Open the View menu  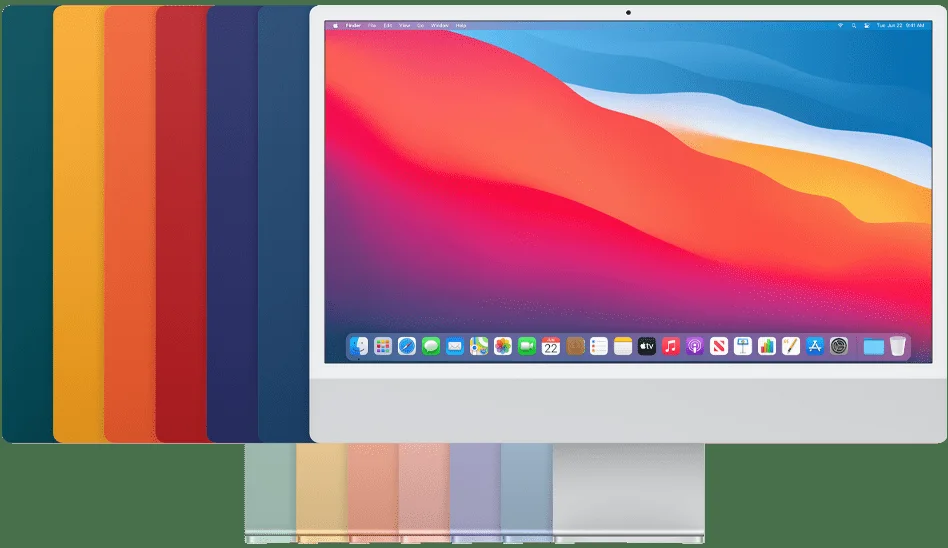tap(404, 25)
